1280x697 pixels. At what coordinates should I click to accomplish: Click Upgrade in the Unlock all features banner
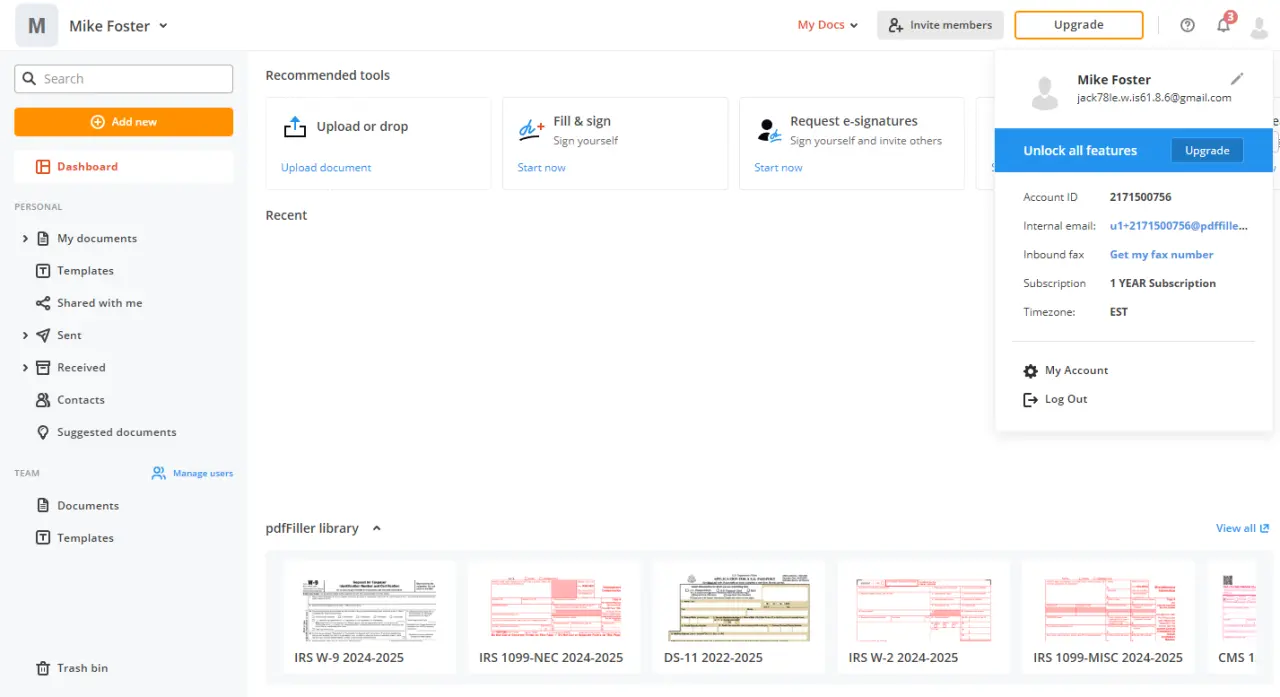[1207, 150]
